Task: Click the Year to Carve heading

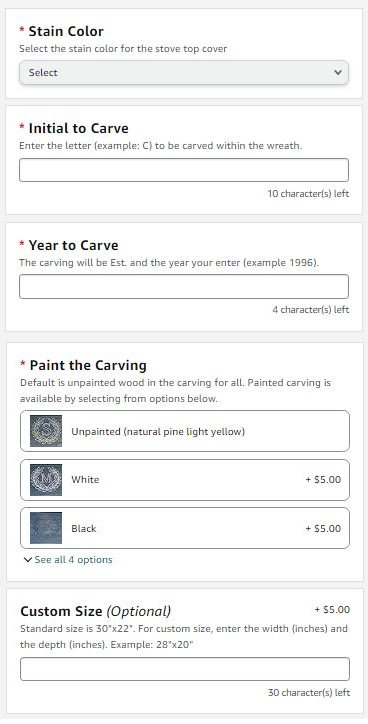Action: click(73, 245)
